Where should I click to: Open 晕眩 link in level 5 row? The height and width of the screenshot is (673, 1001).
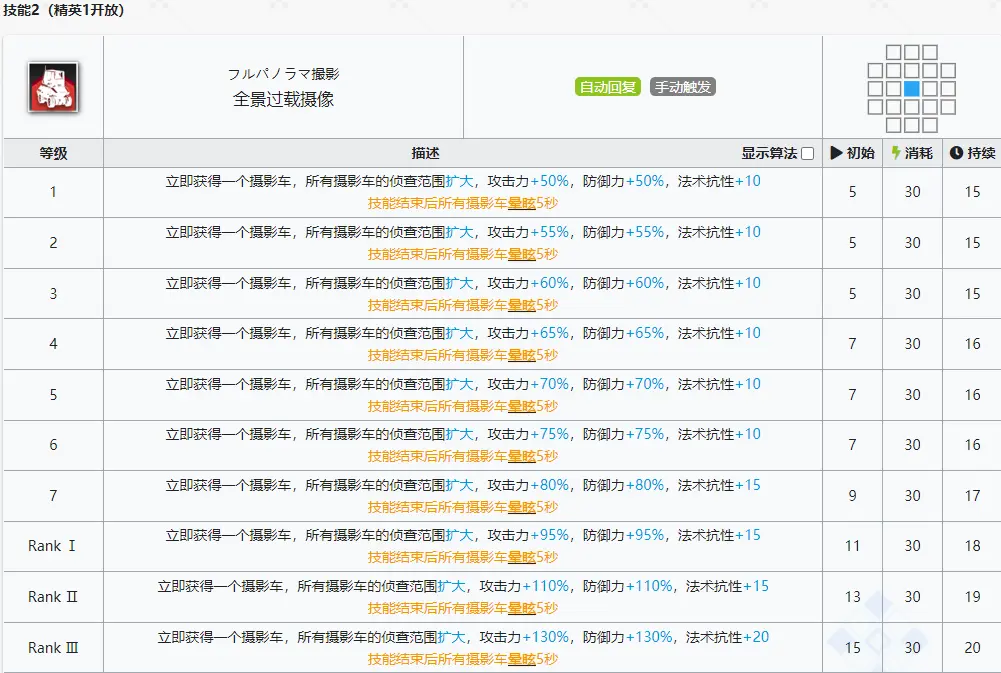pos(522,406)
